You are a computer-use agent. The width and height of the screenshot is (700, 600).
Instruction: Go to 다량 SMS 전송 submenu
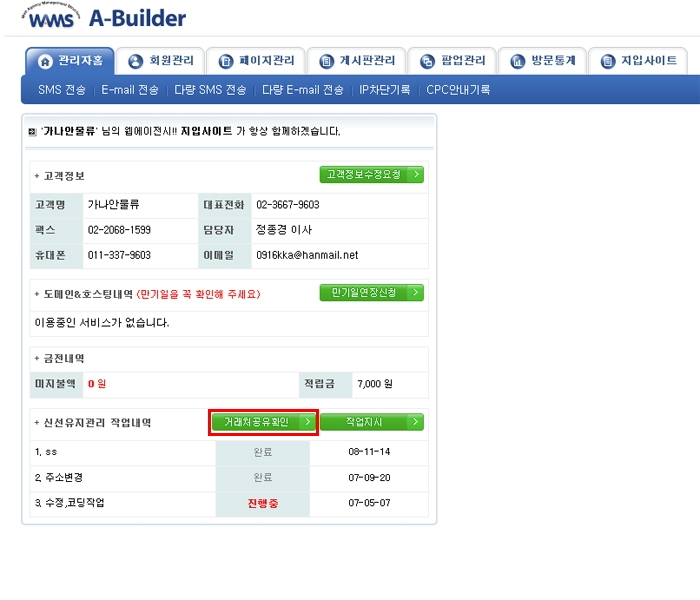click(x=209, y=90)
